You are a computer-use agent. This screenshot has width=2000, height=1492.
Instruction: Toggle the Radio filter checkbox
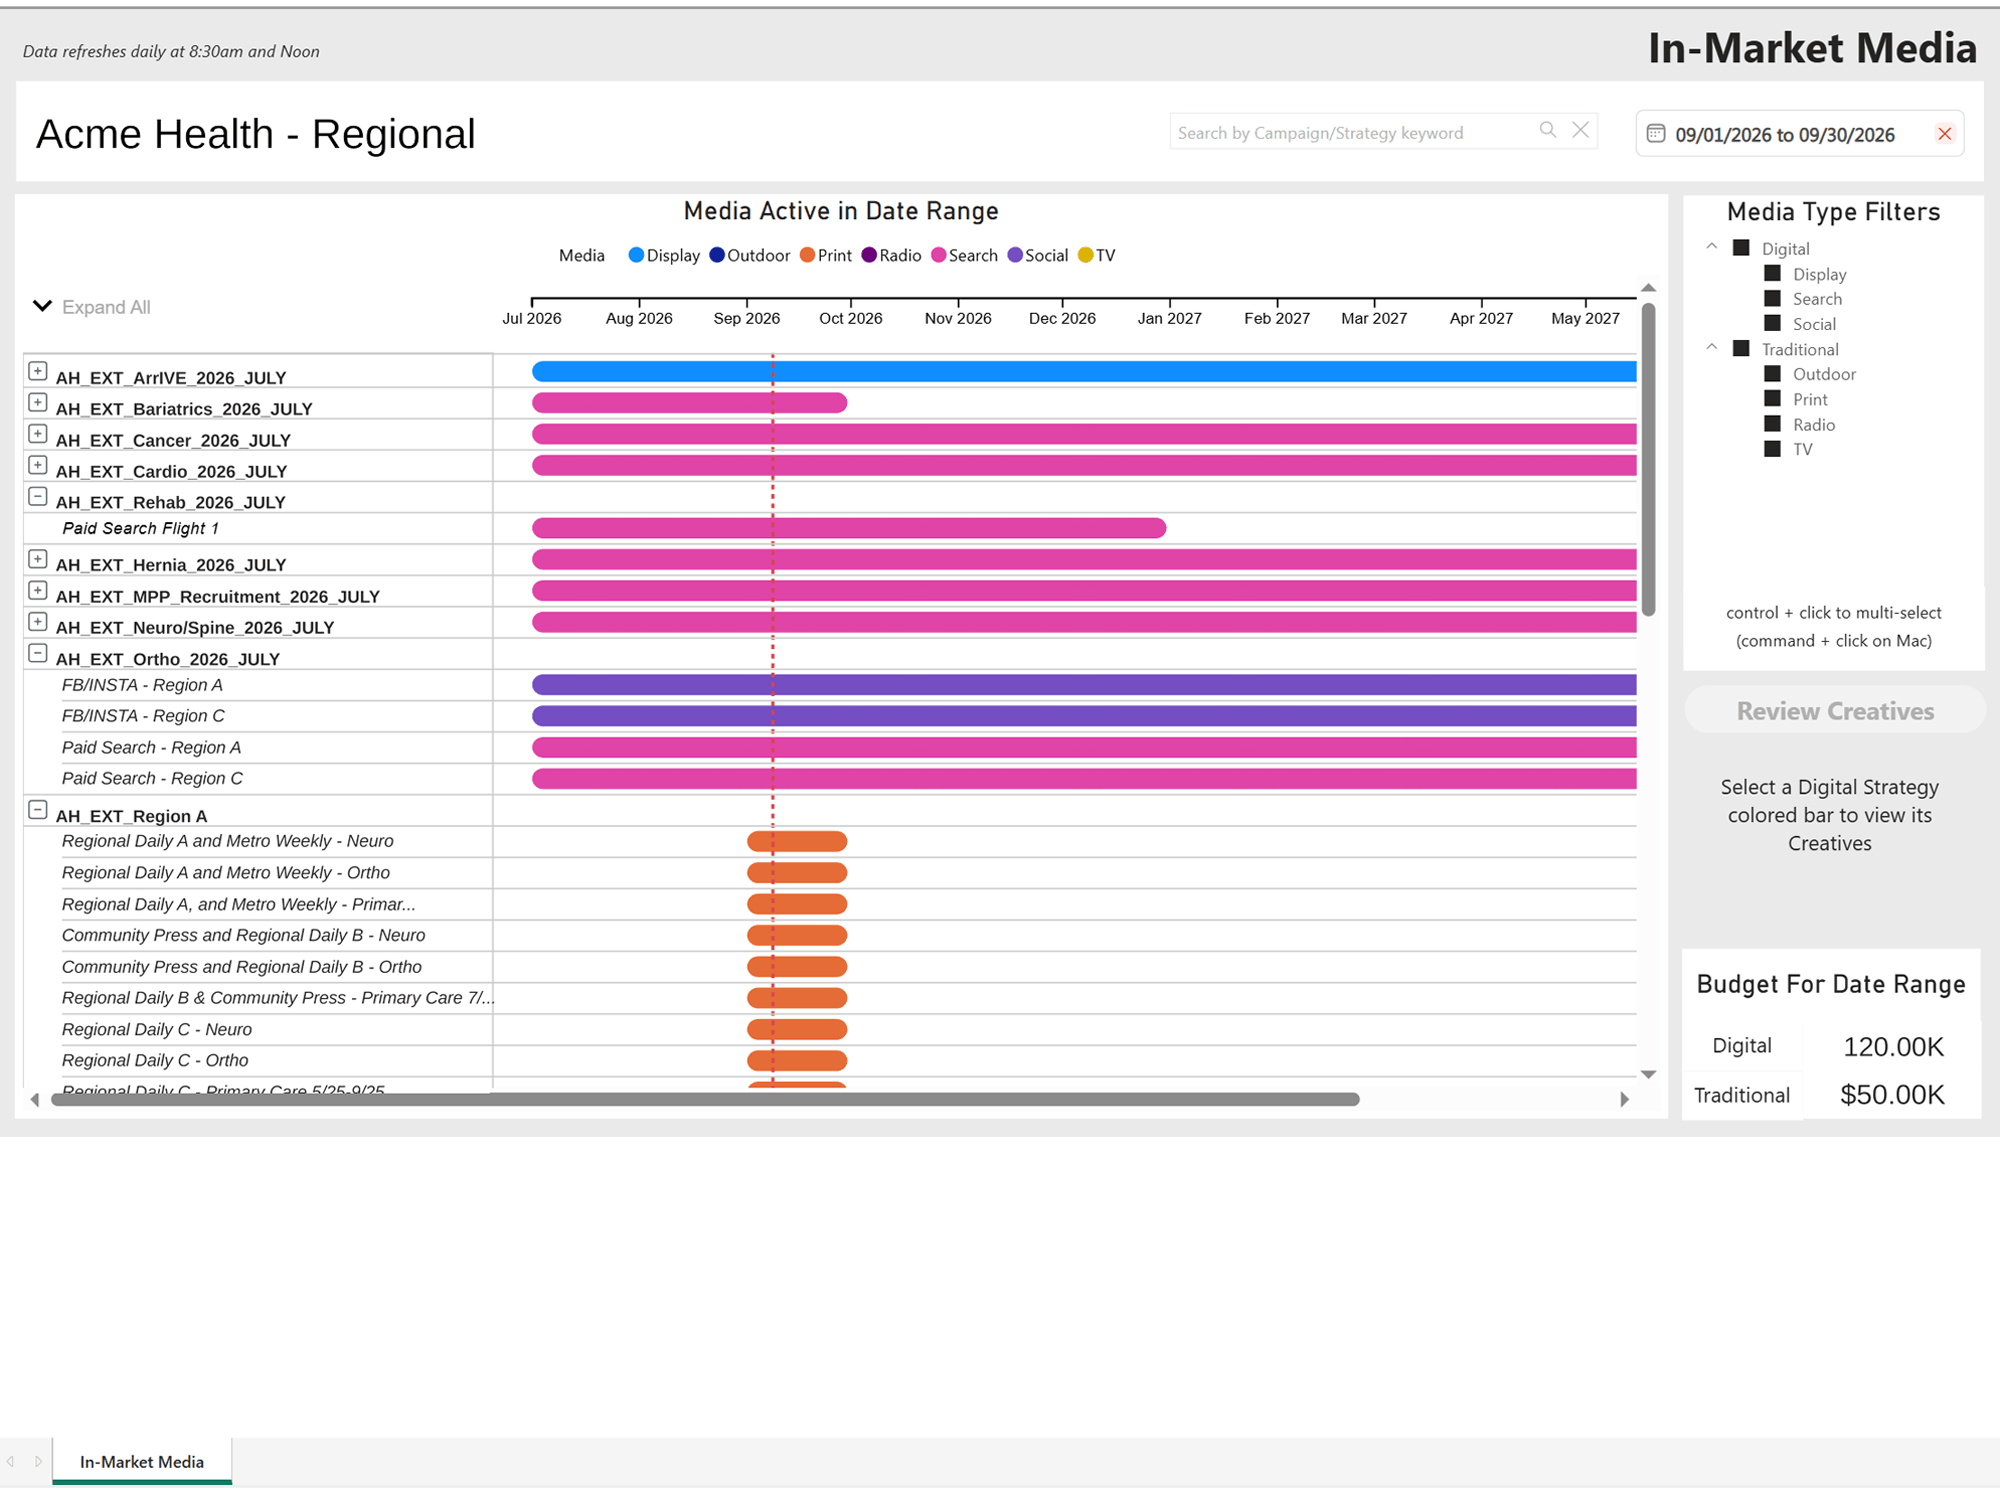[1772, 424]
